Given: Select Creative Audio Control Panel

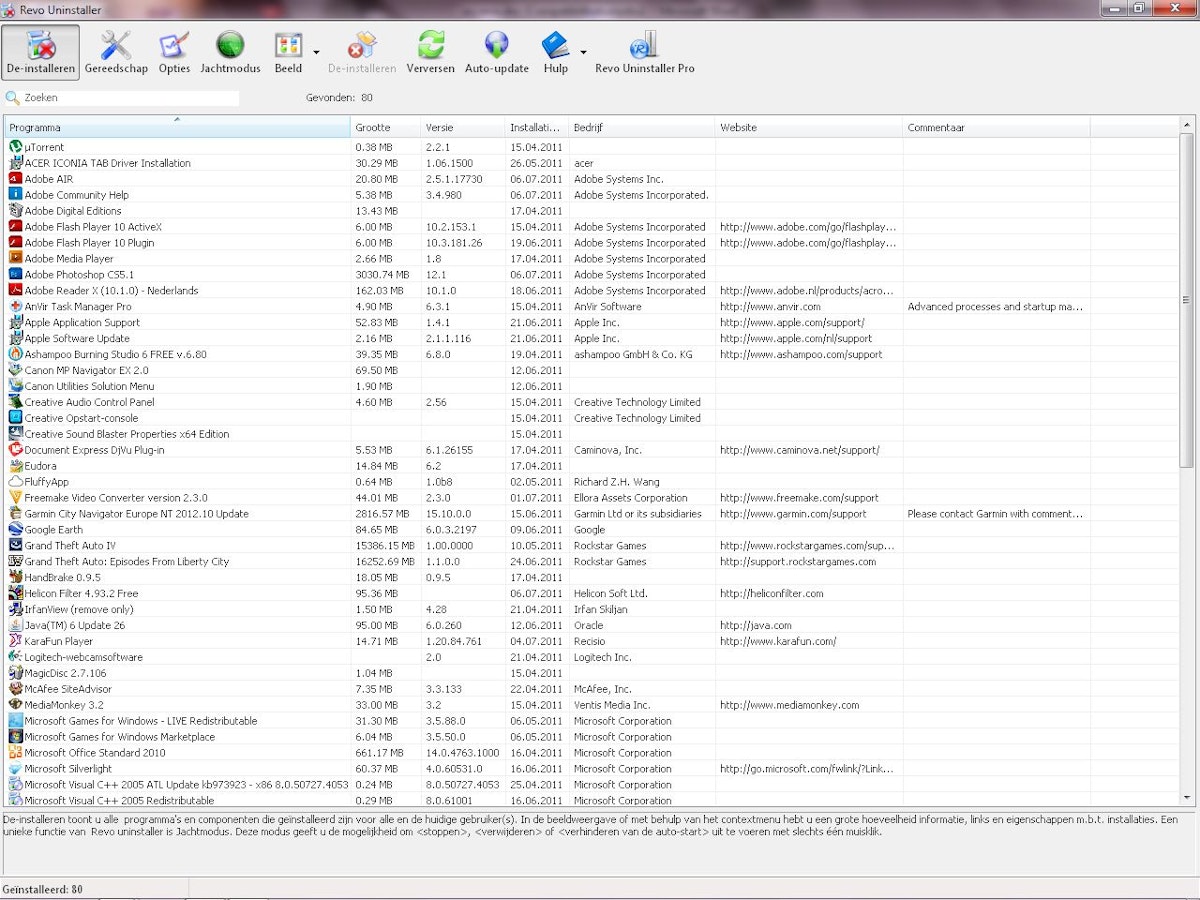Looking at the screenshot, I should click(x=593, y=402).
